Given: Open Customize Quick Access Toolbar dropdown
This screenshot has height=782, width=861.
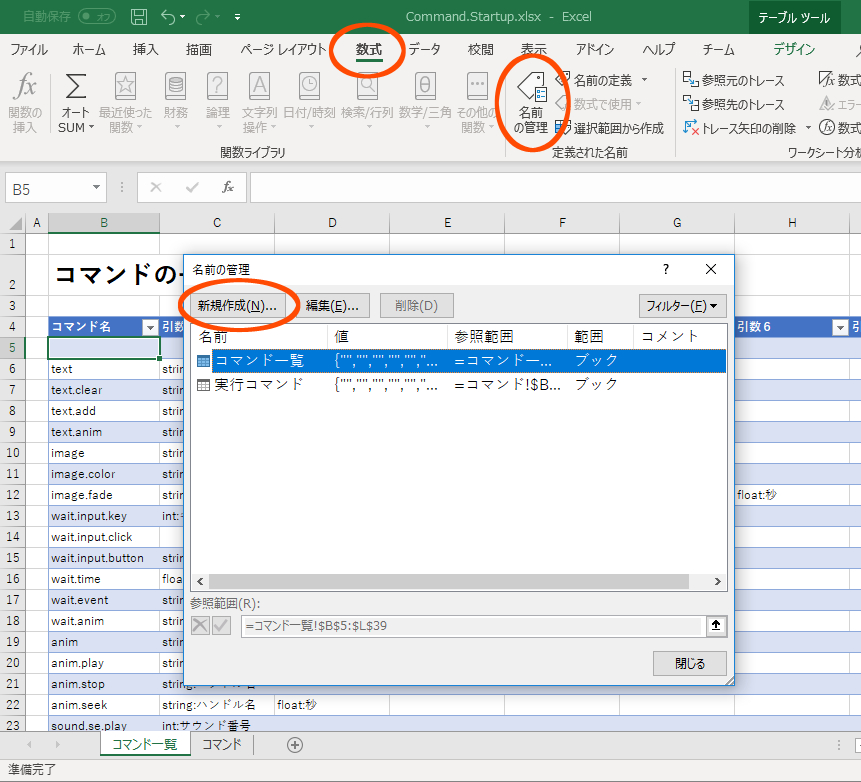Looking at the screenshot, I should [x=237, y=17].
